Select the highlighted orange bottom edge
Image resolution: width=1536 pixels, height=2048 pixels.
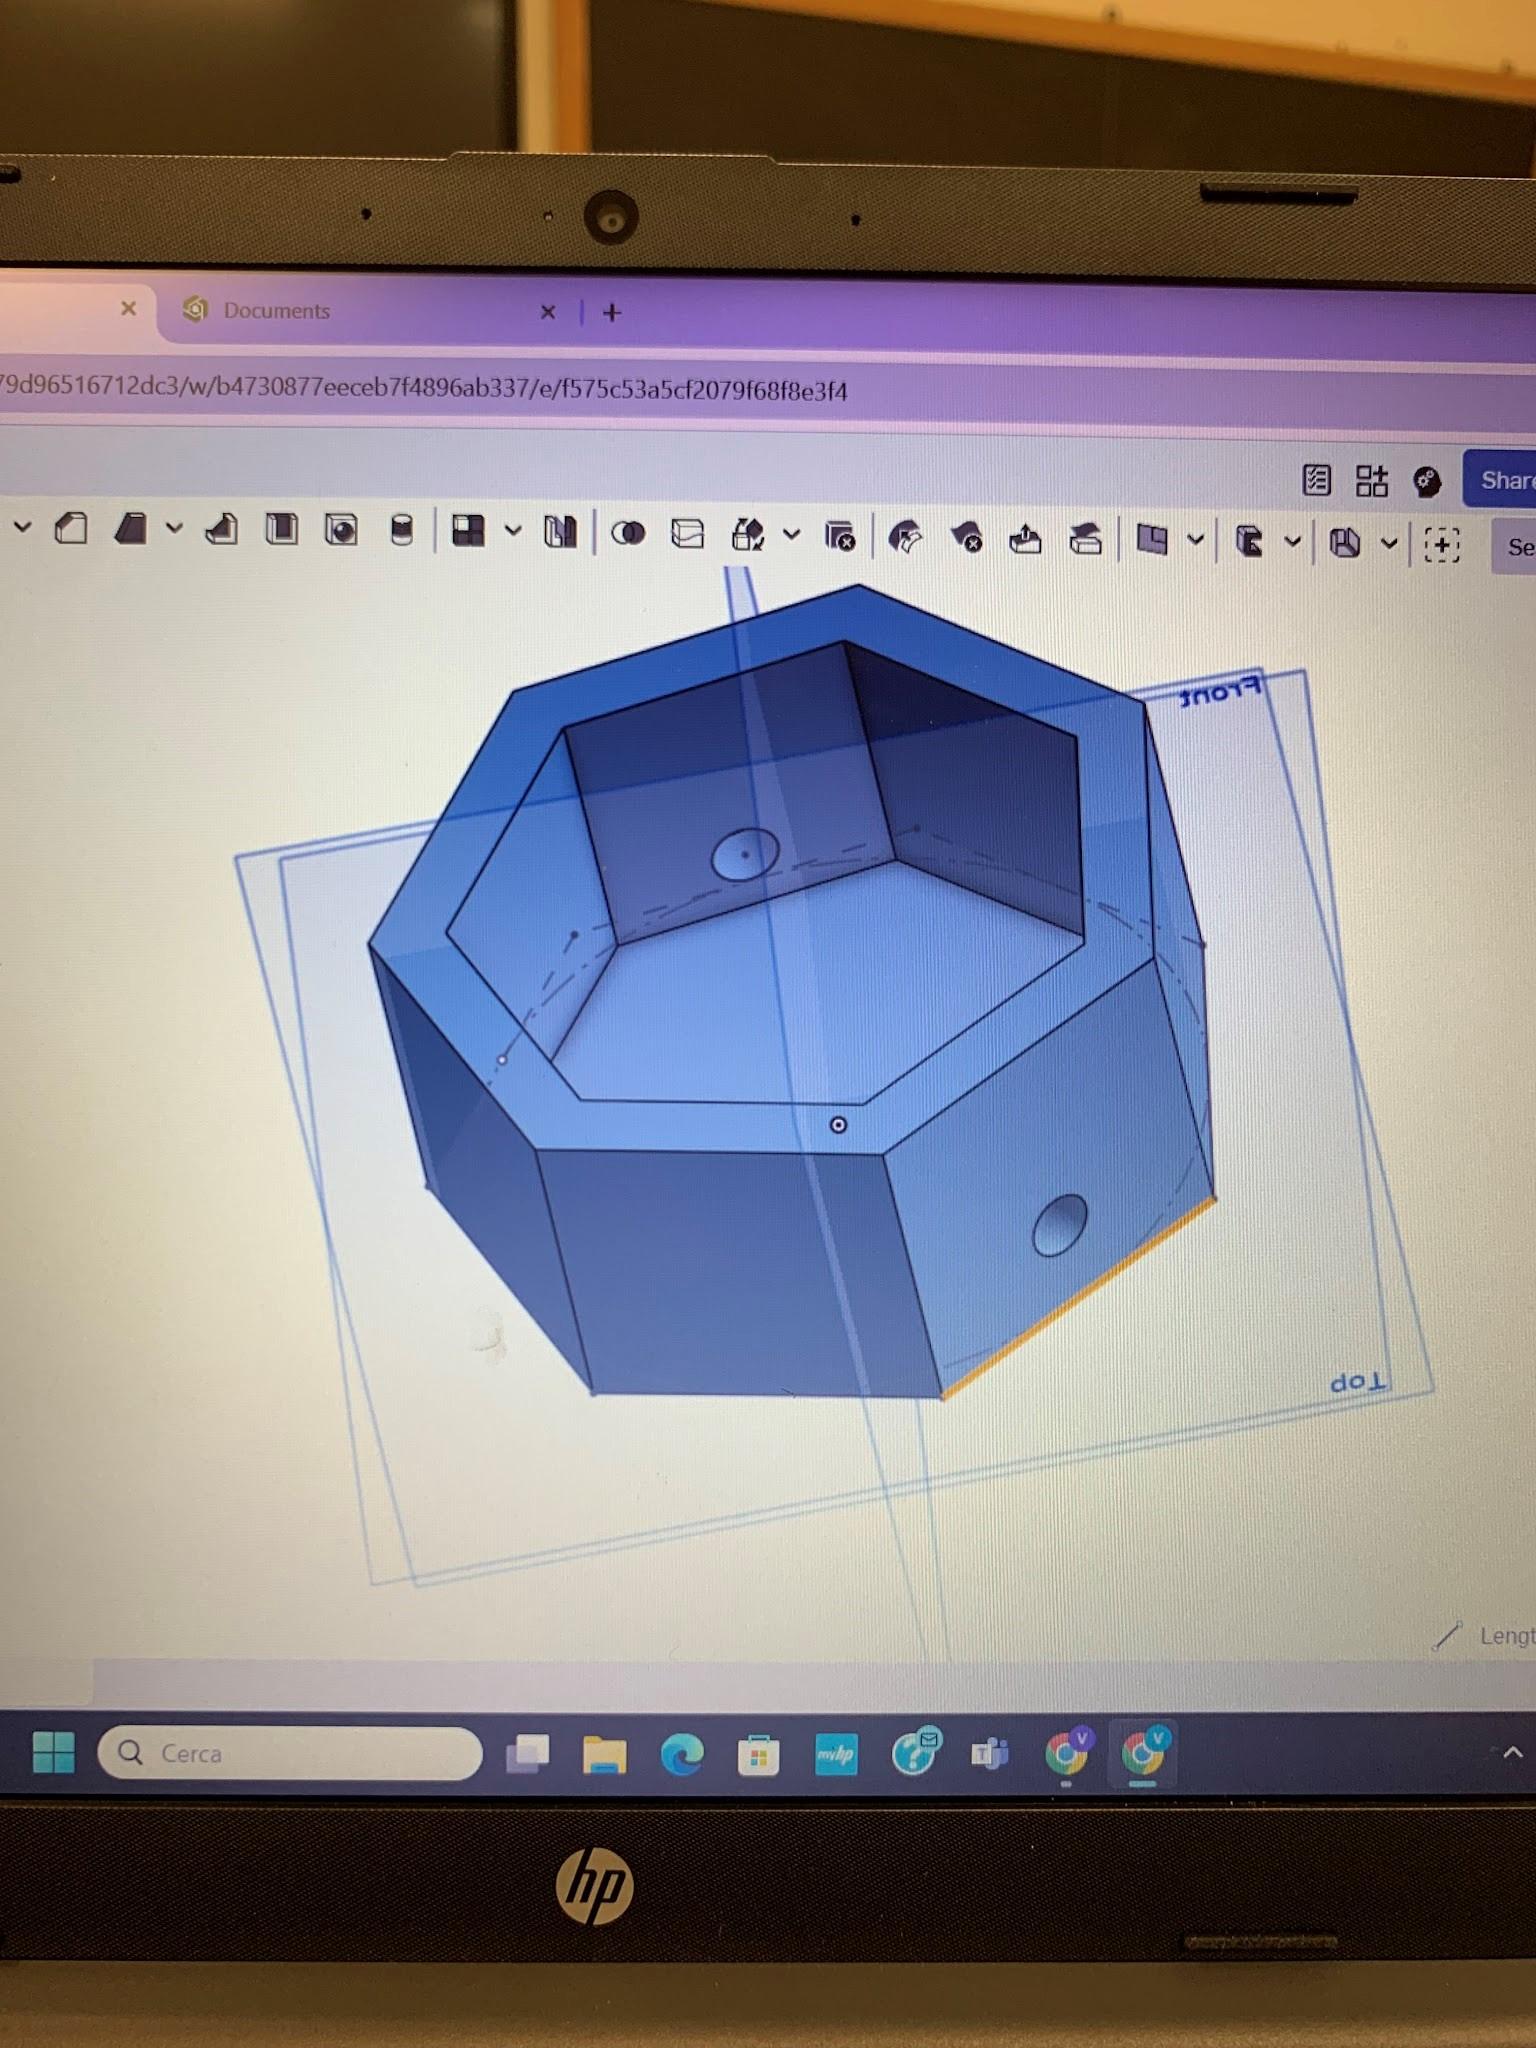(1078, 1296)
